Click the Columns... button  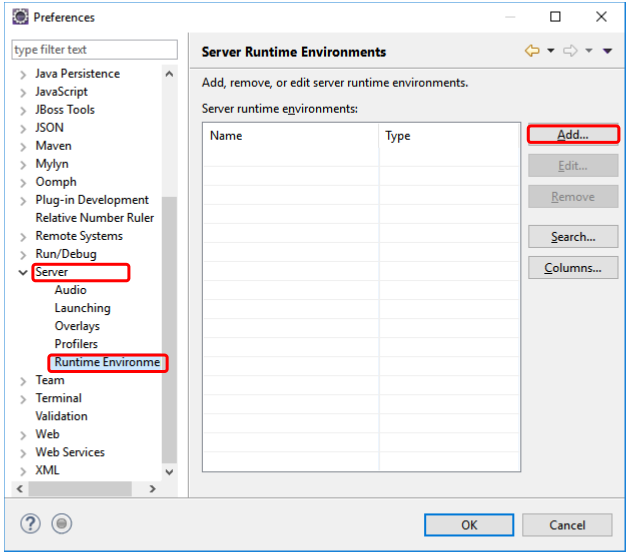573,268
